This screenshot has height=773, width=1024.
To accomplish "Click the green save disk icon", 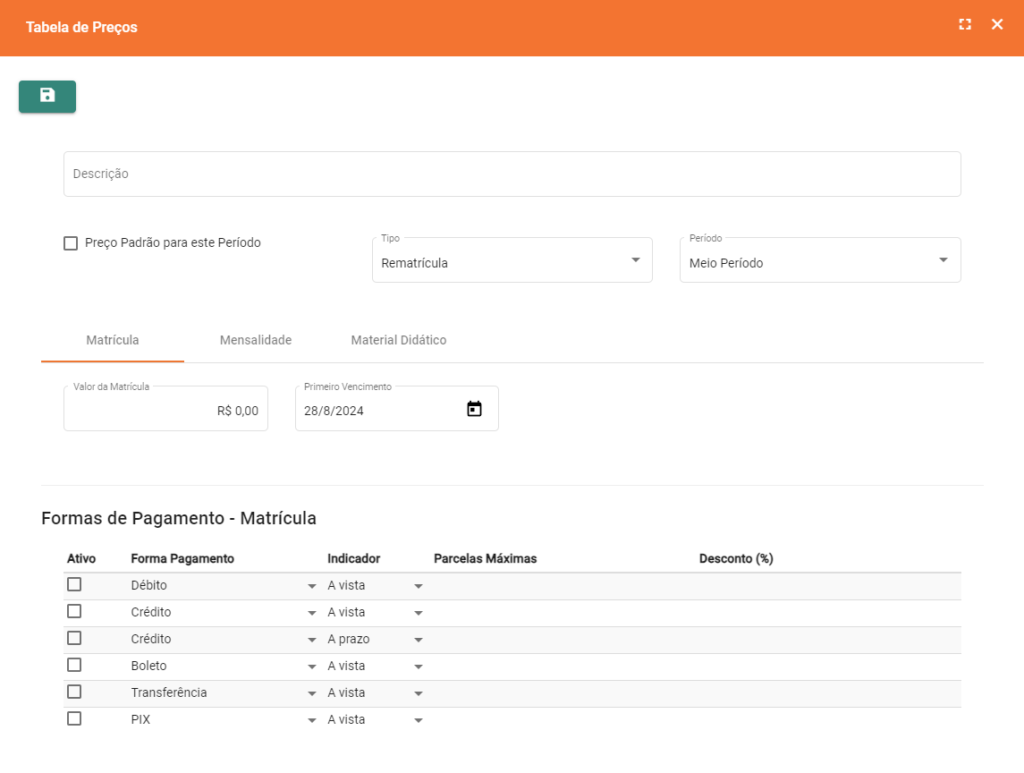I will pyautogui.click(x=47, y=96).
